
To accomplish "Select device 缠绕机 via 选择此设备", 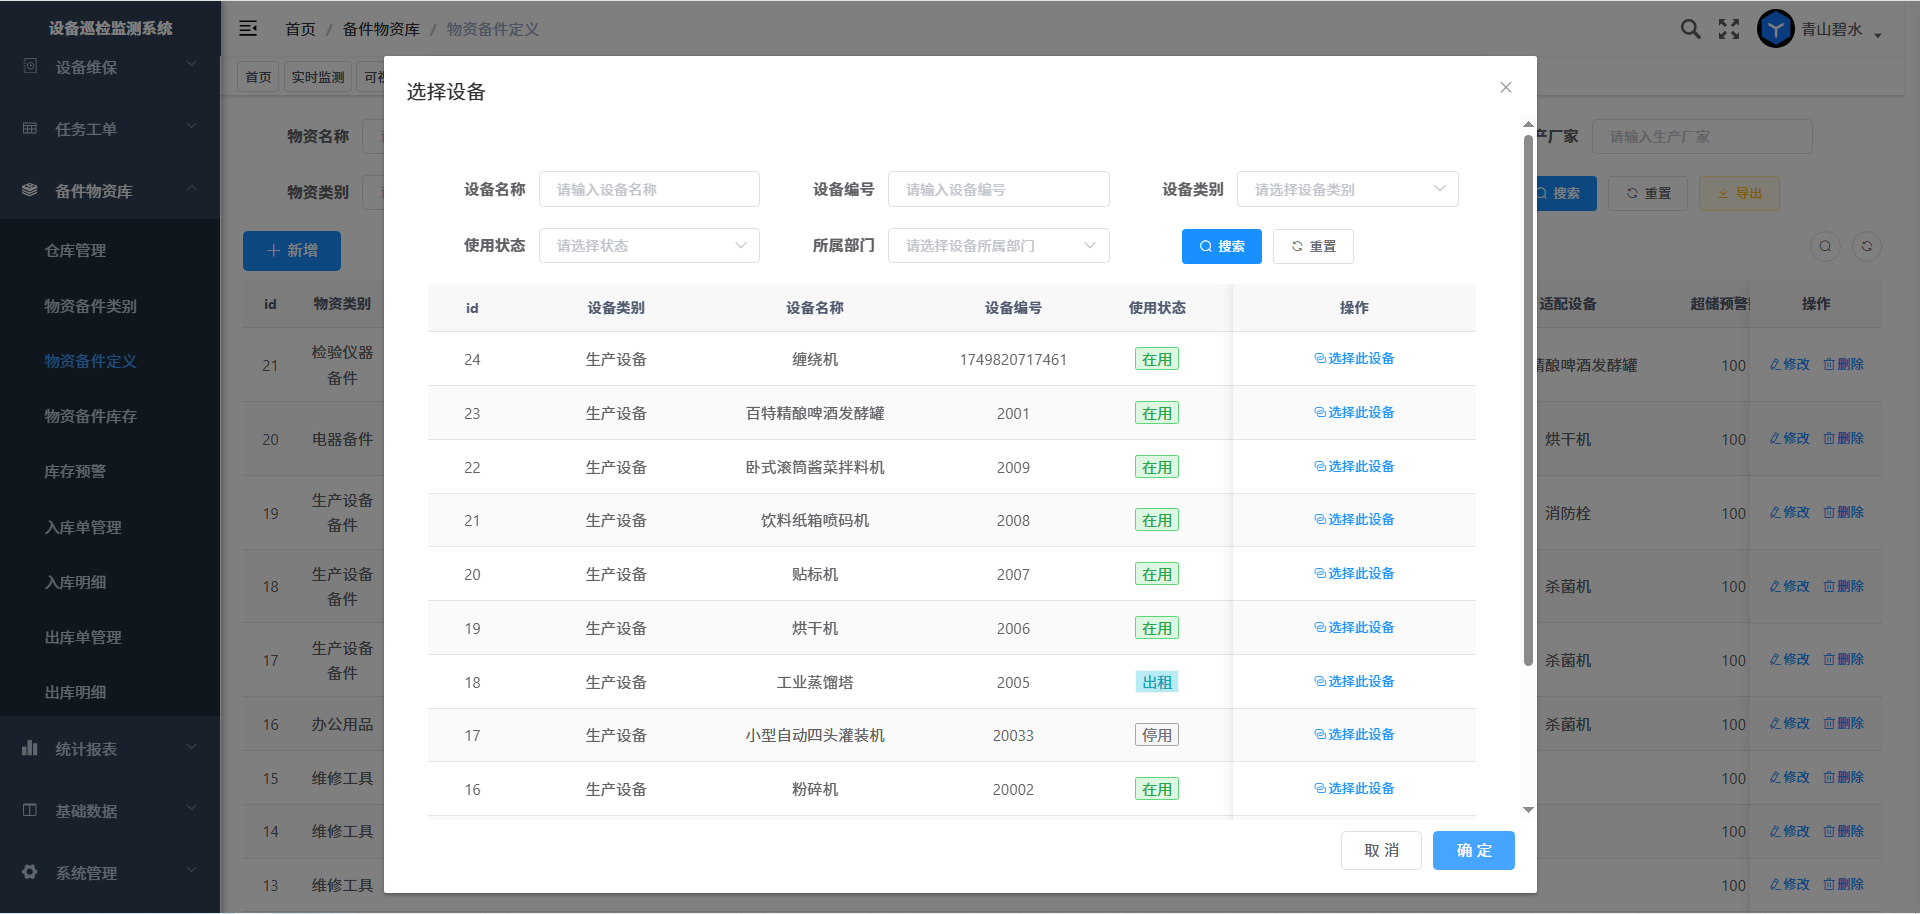I will coord(1354,359).
